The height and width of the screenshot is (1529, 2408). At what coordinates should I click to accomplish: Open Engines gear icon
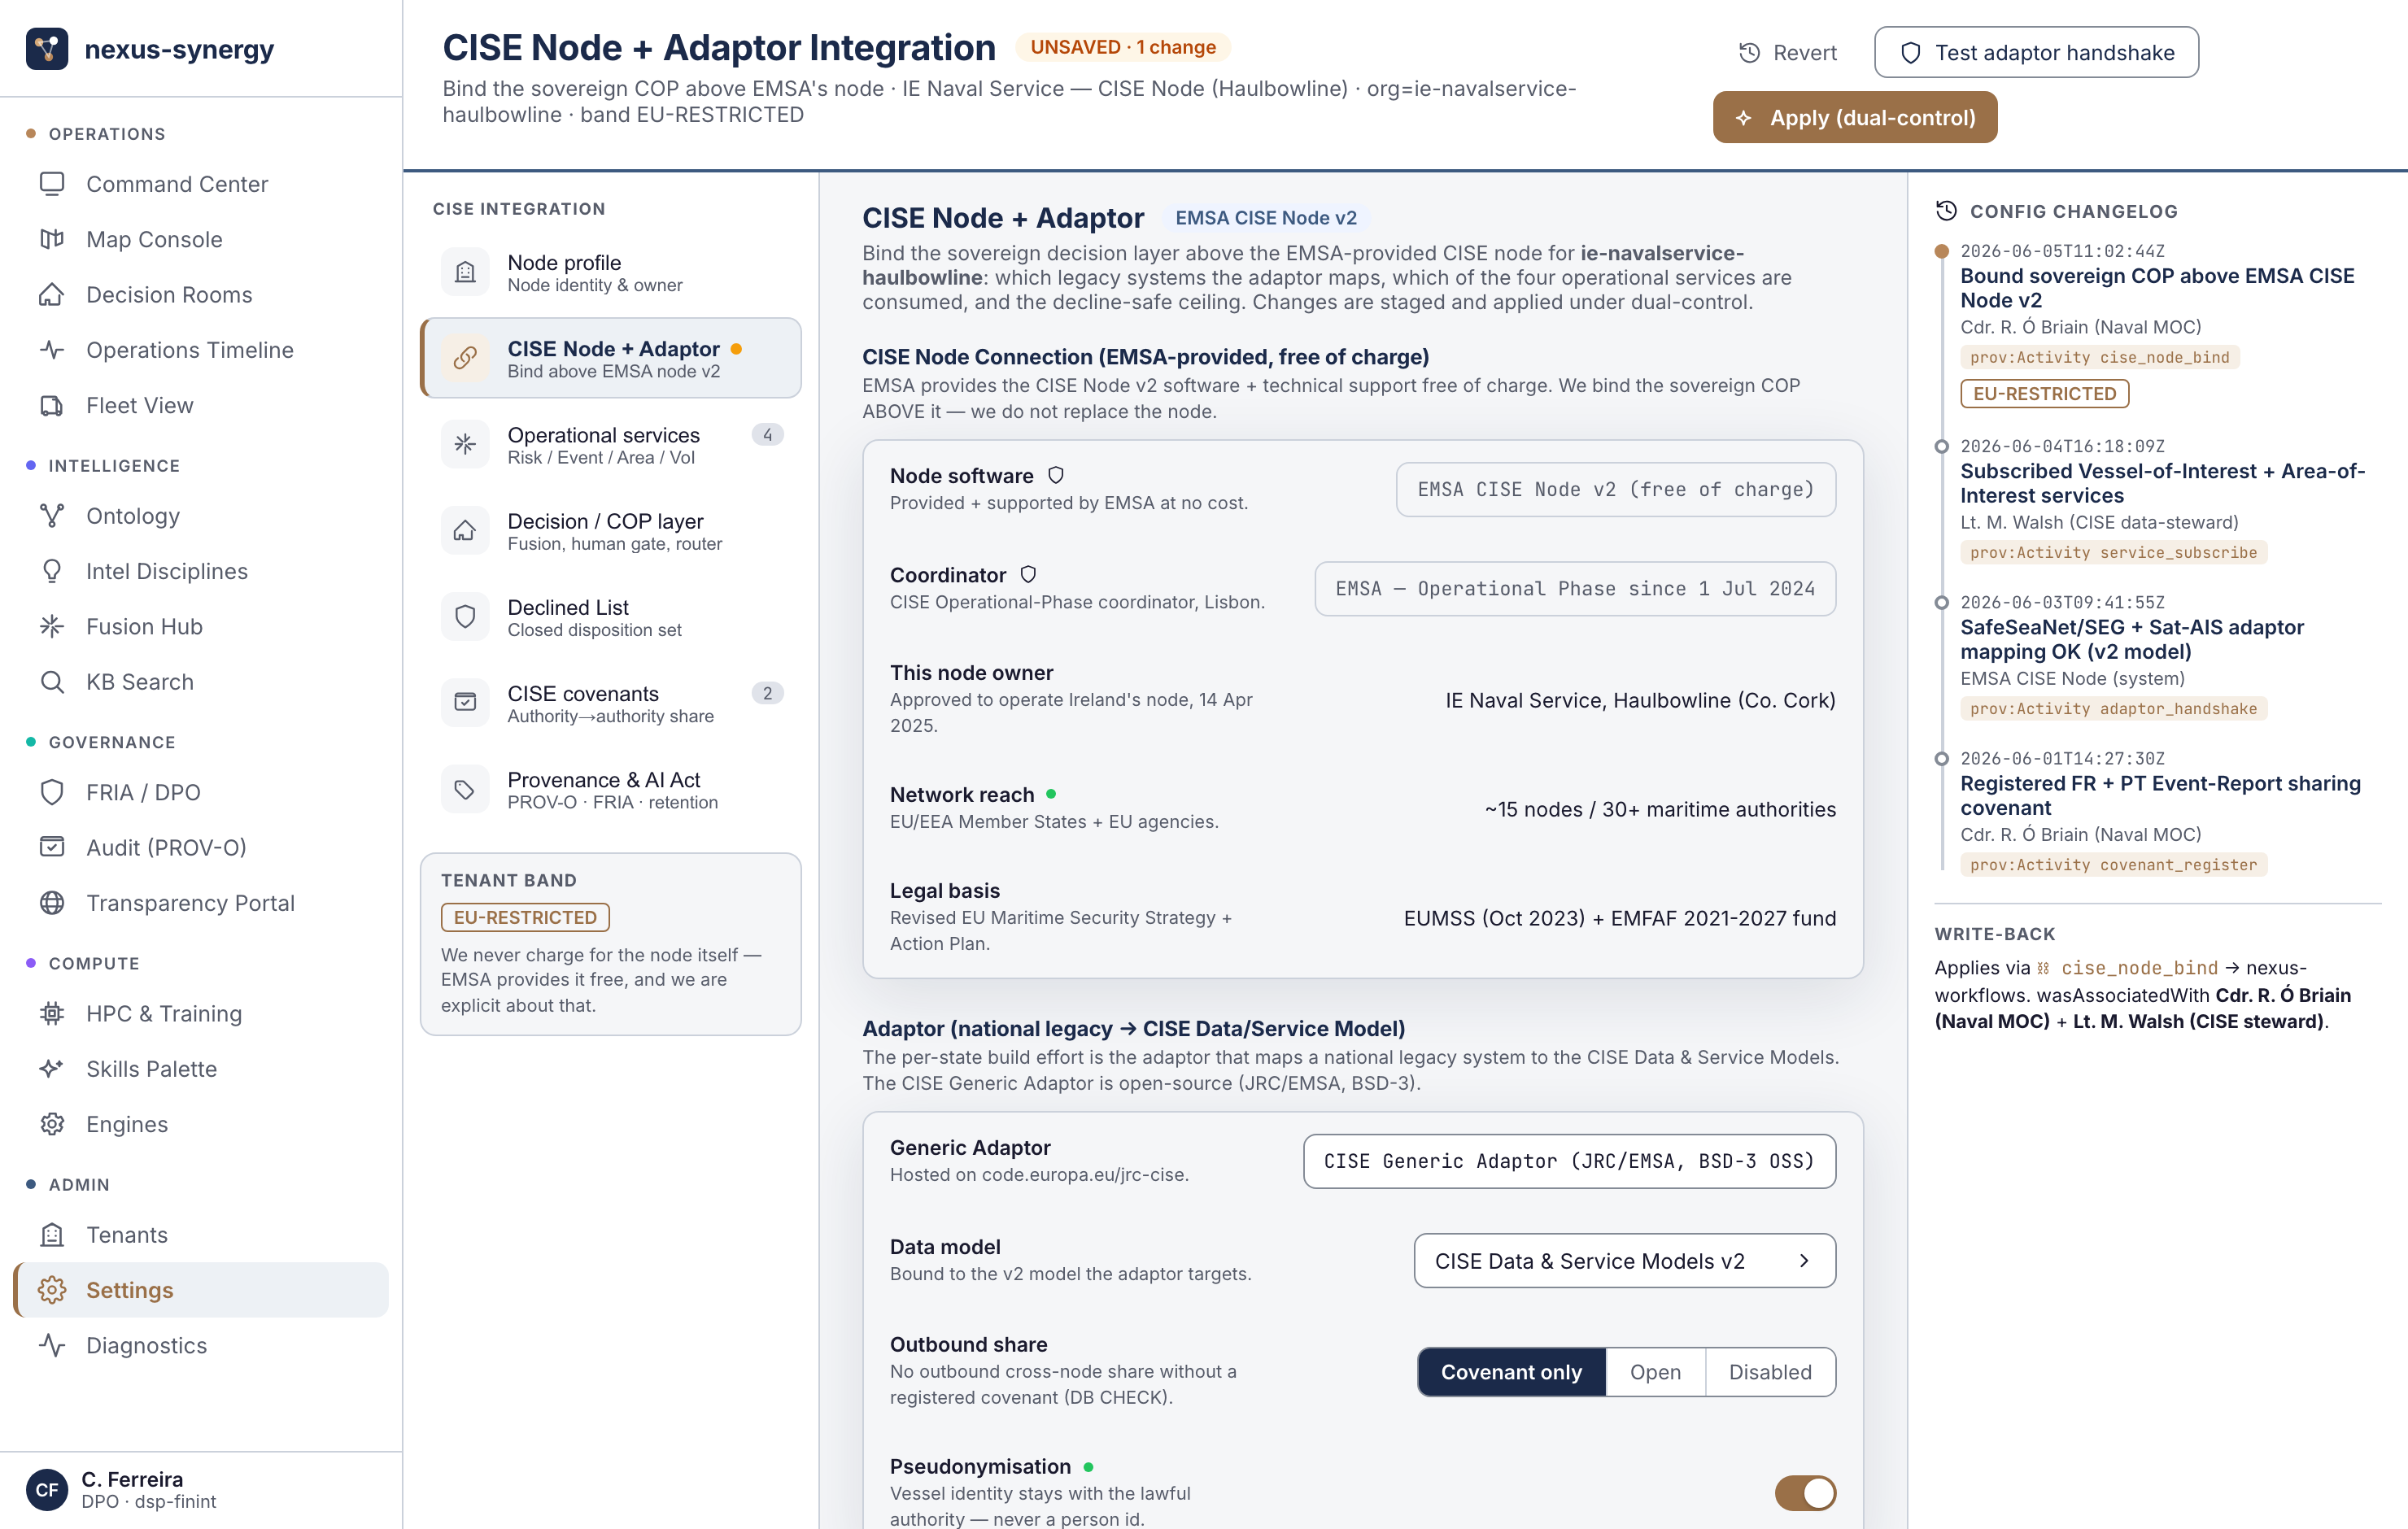click(52, 1124)
